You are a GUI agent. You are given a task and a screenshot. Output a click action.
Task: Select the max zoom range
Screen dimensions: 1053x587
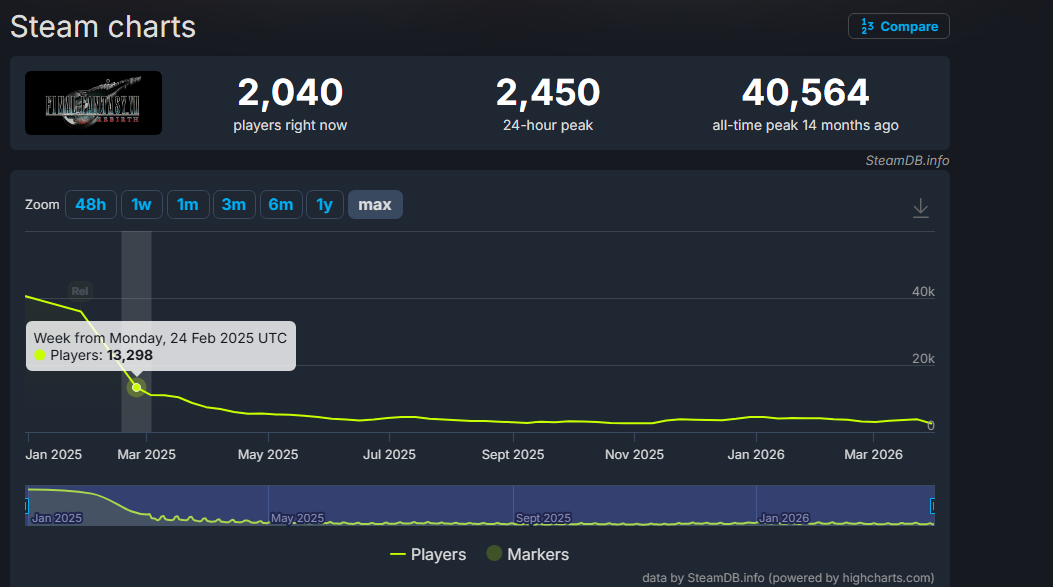coord(375,205)
